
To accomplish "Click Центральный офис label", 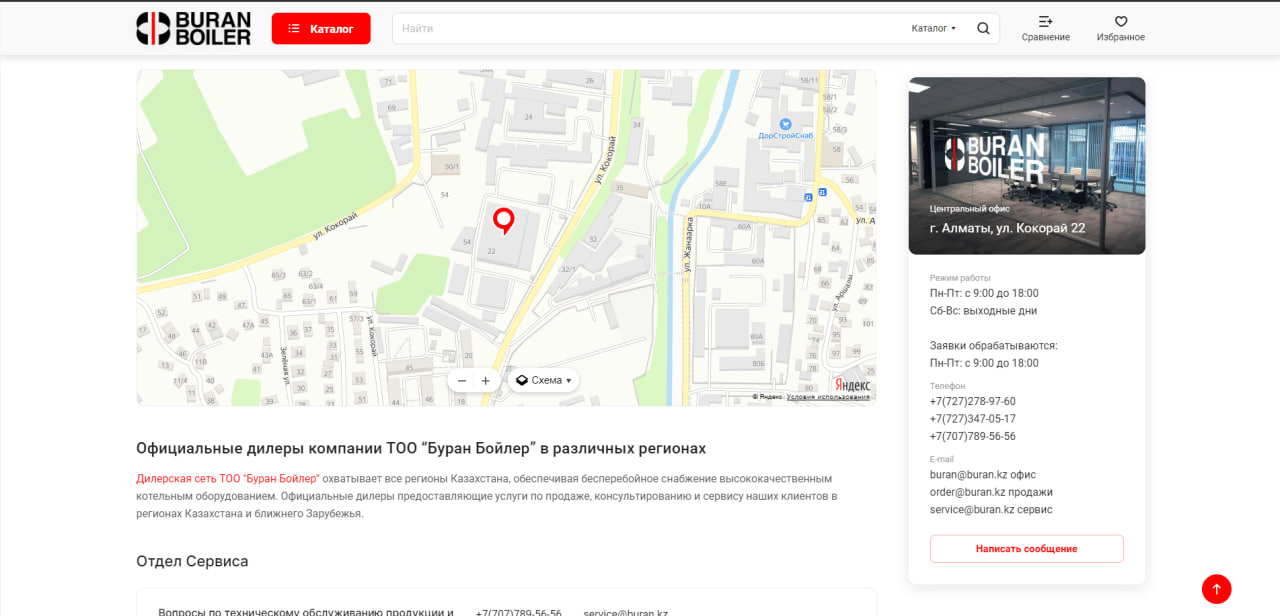I will click(969, 209).
